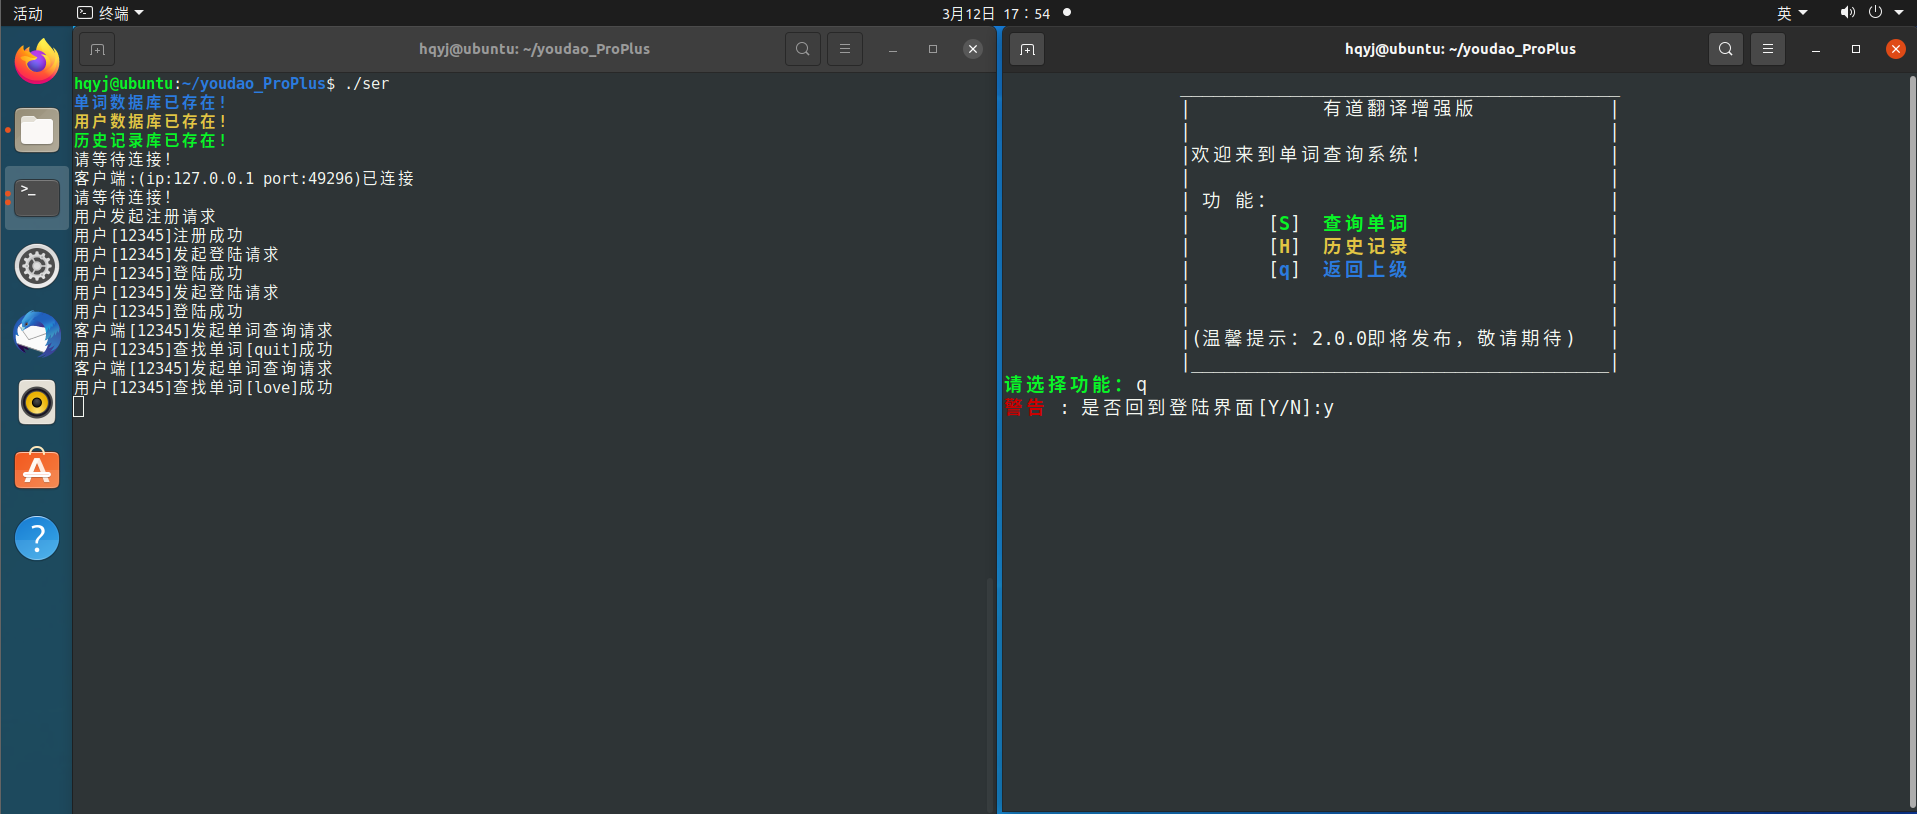Click 温馨提示 2.0.0 notice line

(1384, 338)
